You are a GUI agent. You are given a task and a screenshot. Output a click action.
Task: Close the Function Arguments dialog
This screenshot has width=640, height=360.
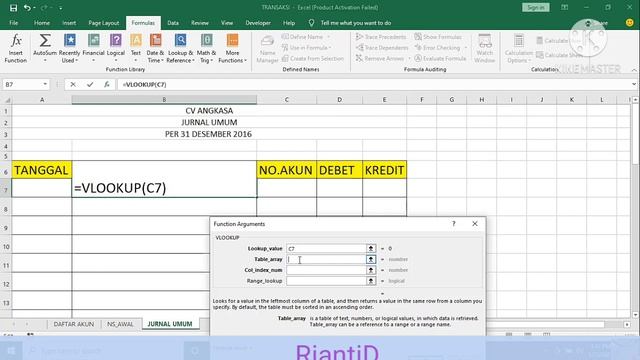click(x=475, y=224)
